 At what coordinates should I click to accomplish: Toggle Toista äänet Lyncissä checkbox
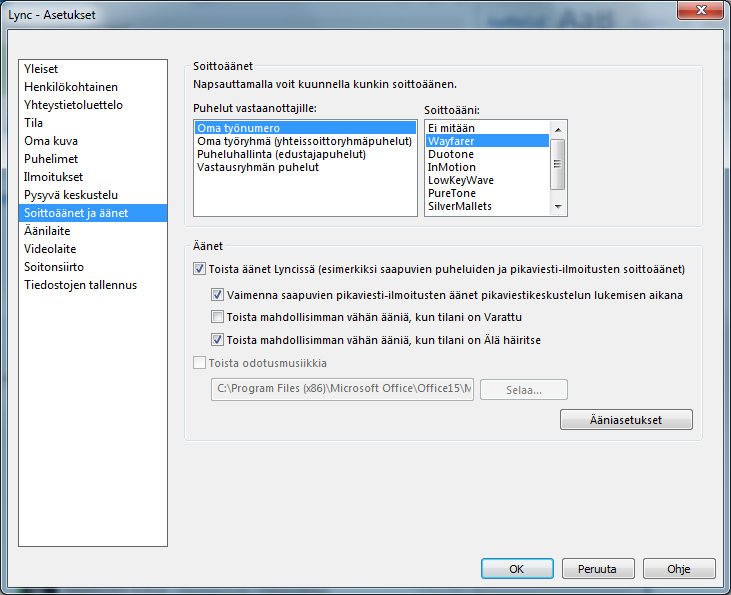(199, 269)
